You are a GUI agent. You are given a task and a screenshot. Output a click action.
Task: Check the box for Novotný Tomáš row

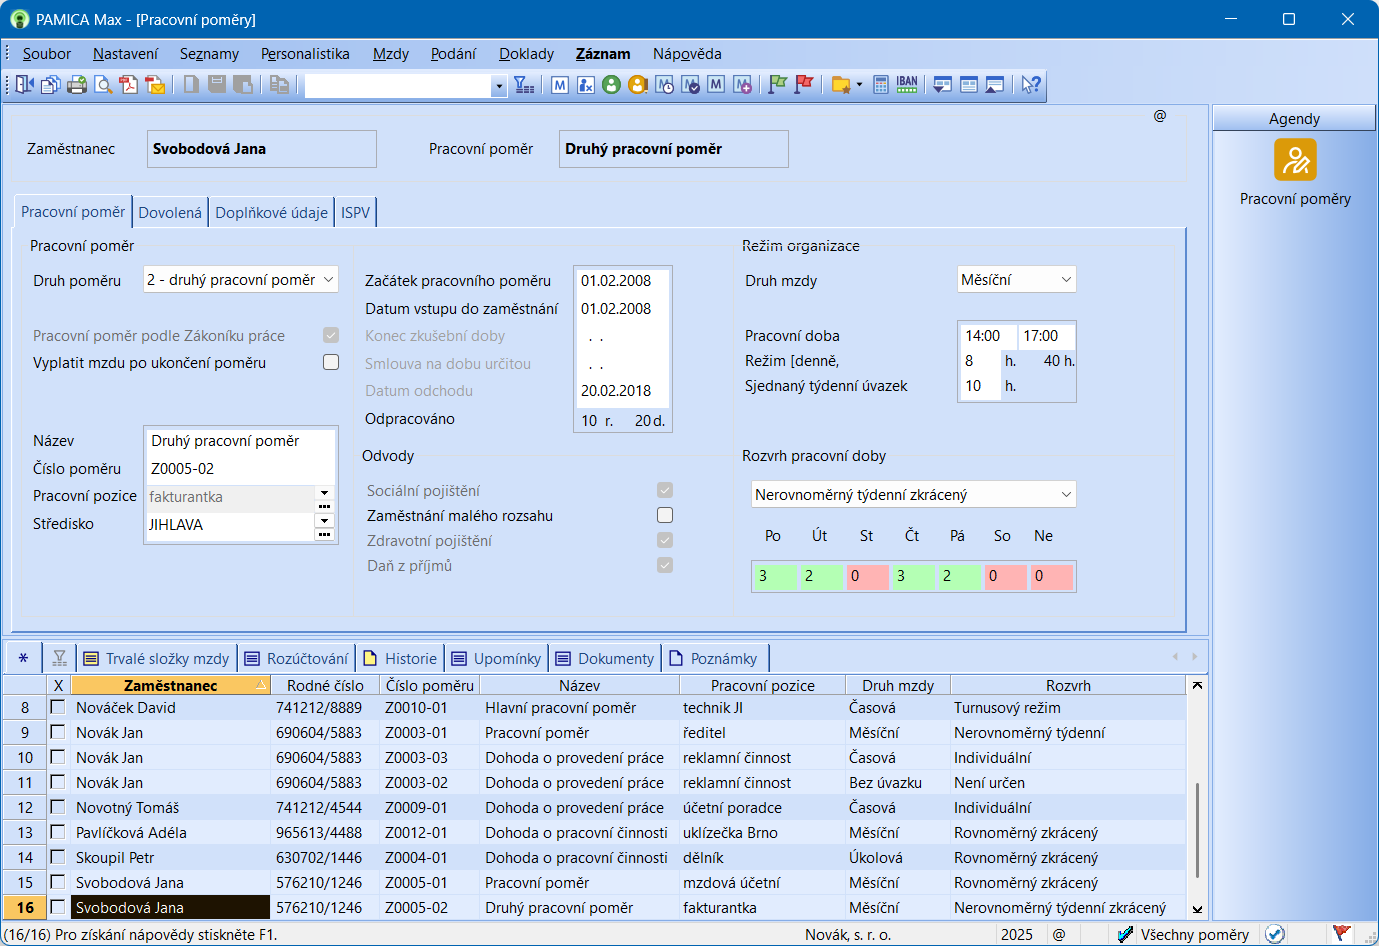(58, 807)
